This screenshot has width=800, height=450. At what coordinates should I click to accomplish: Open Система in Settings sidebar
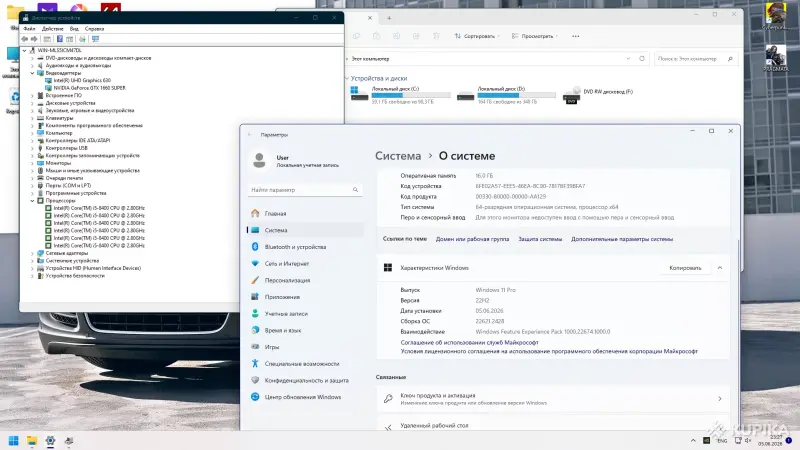[305, 230]
